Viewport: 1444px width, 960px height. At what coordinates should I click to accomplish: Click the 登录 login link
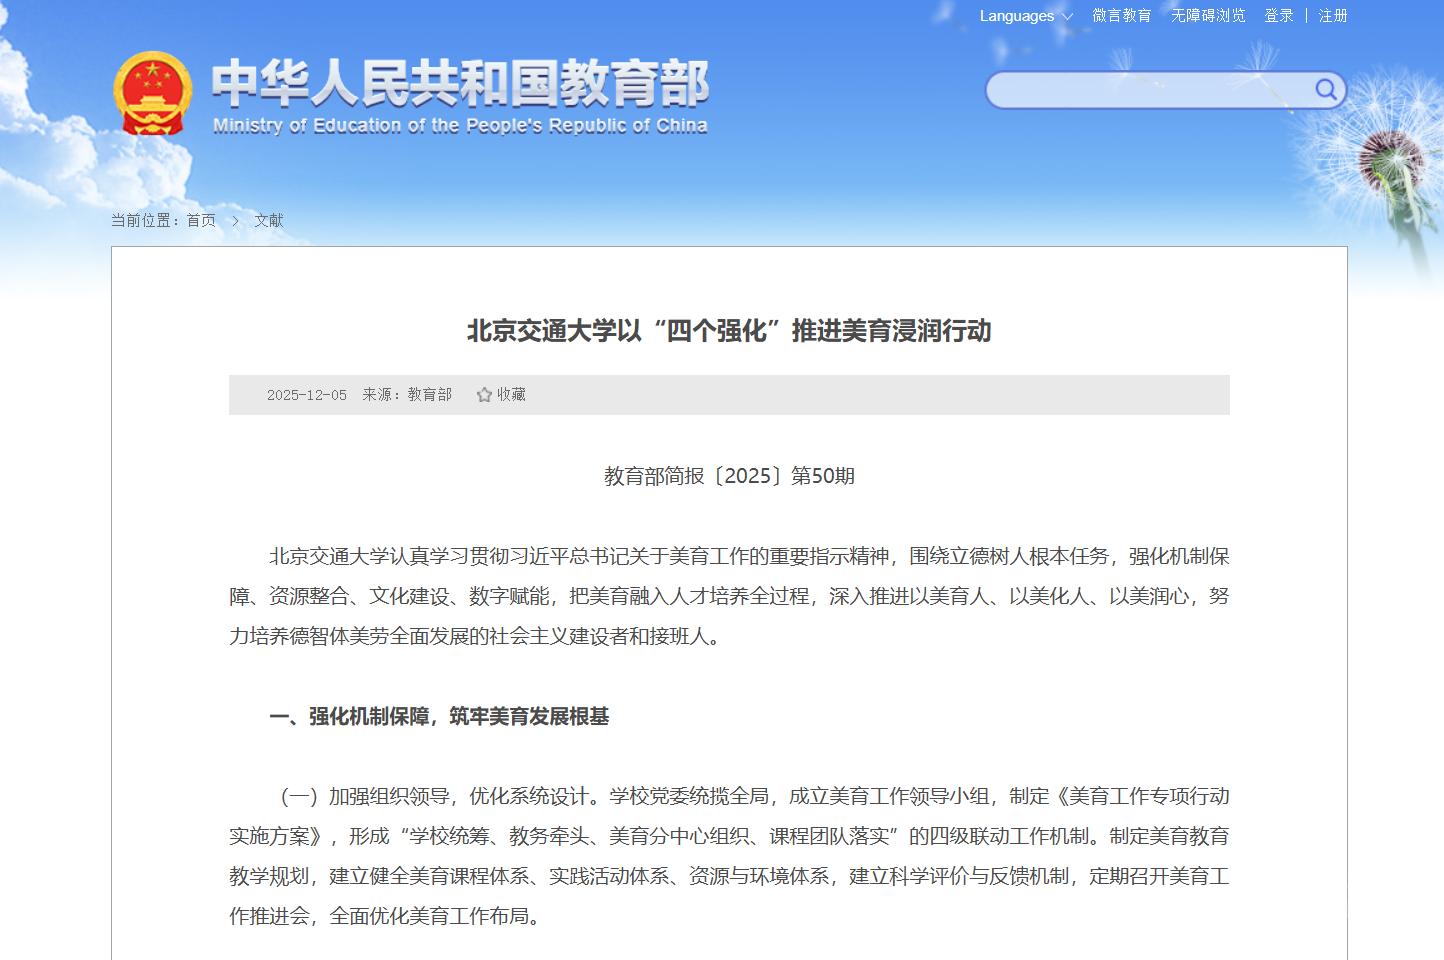(1278, 16)
